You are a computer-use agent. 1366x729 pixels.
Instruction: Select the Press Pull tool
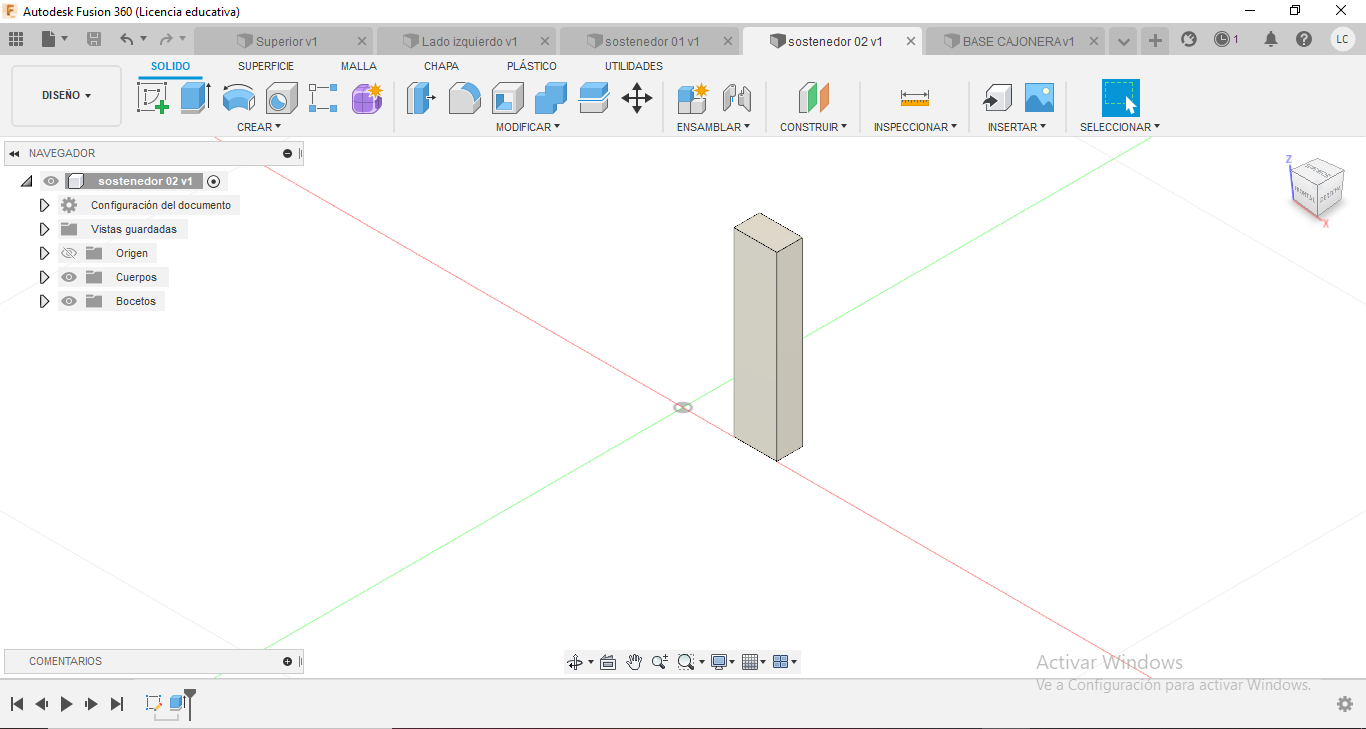[421, 98]
